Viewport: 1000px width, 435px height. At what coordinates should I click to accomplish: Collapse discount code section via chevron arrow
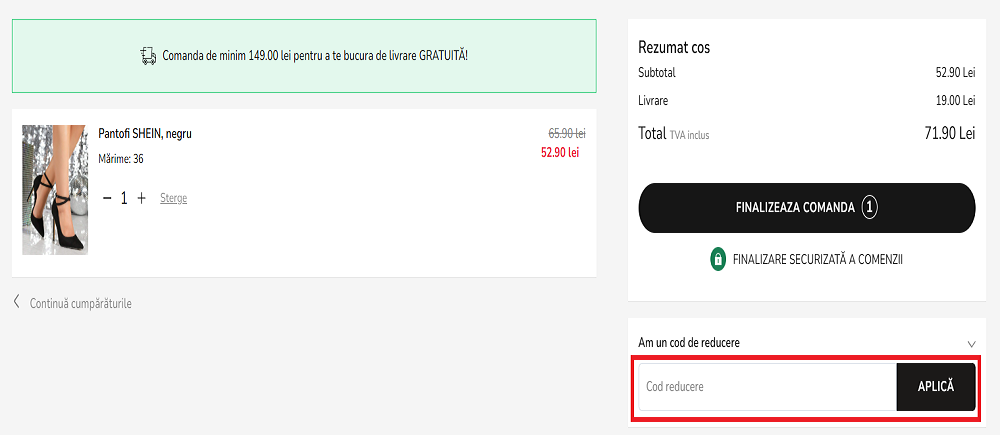coord(972,343)
